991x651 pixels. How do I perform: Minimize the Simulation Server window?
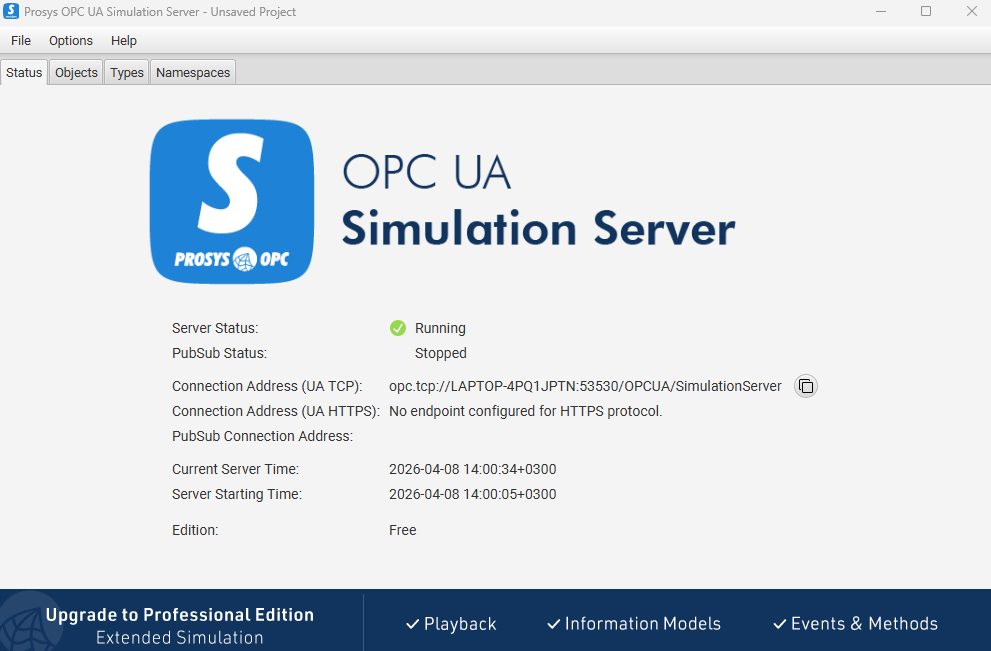[880, 11]
